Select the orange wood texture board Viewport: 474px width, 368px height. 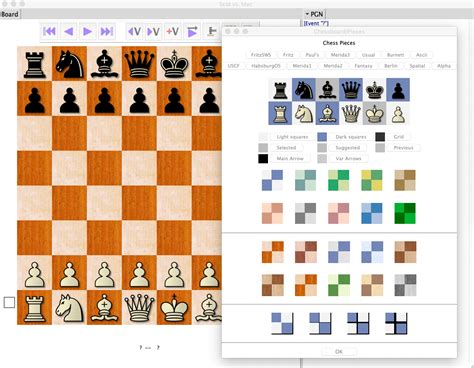[x=273, y=252]
